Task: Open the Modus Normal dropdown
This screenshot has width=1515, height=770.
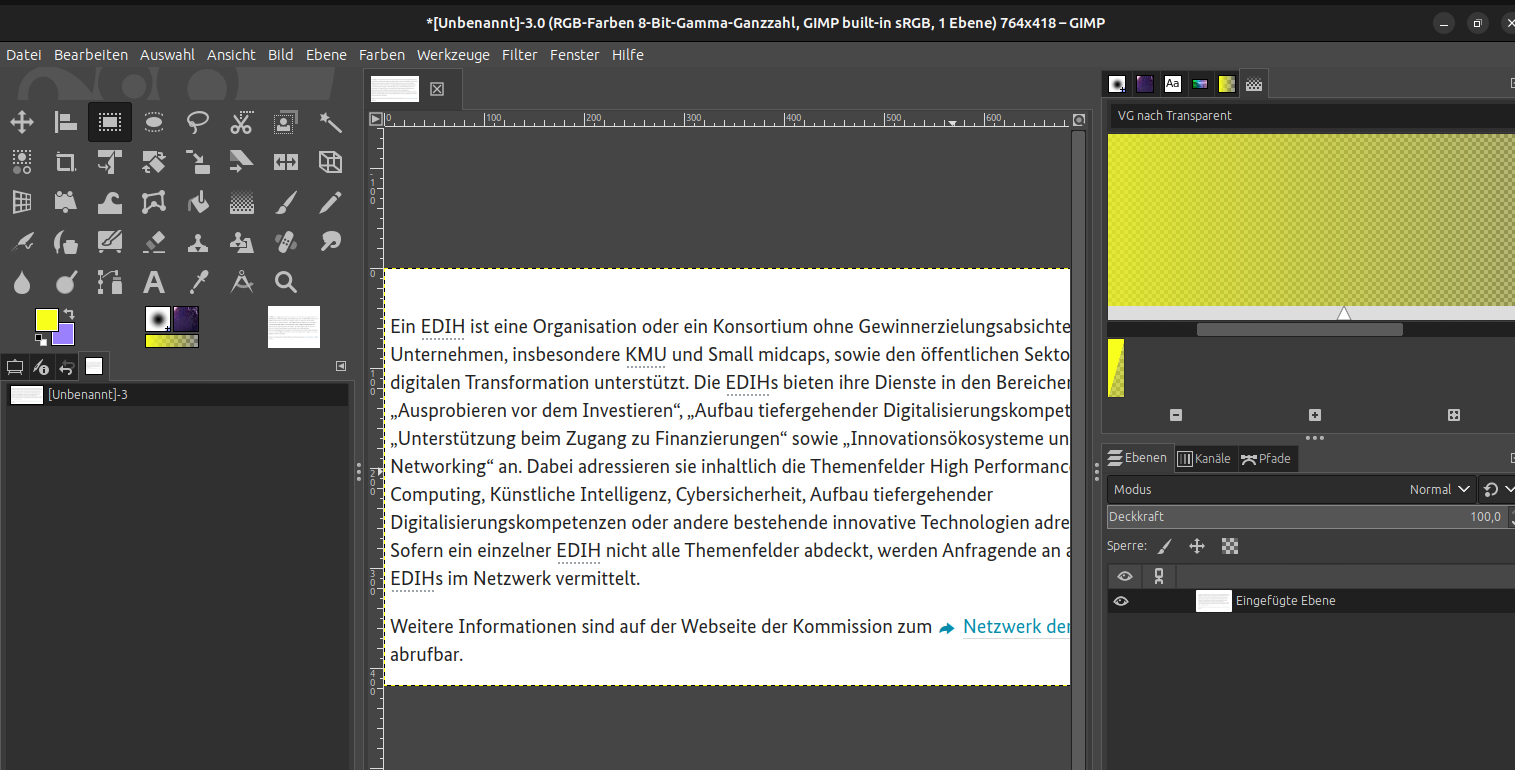Action: [x=1440, y=489]
